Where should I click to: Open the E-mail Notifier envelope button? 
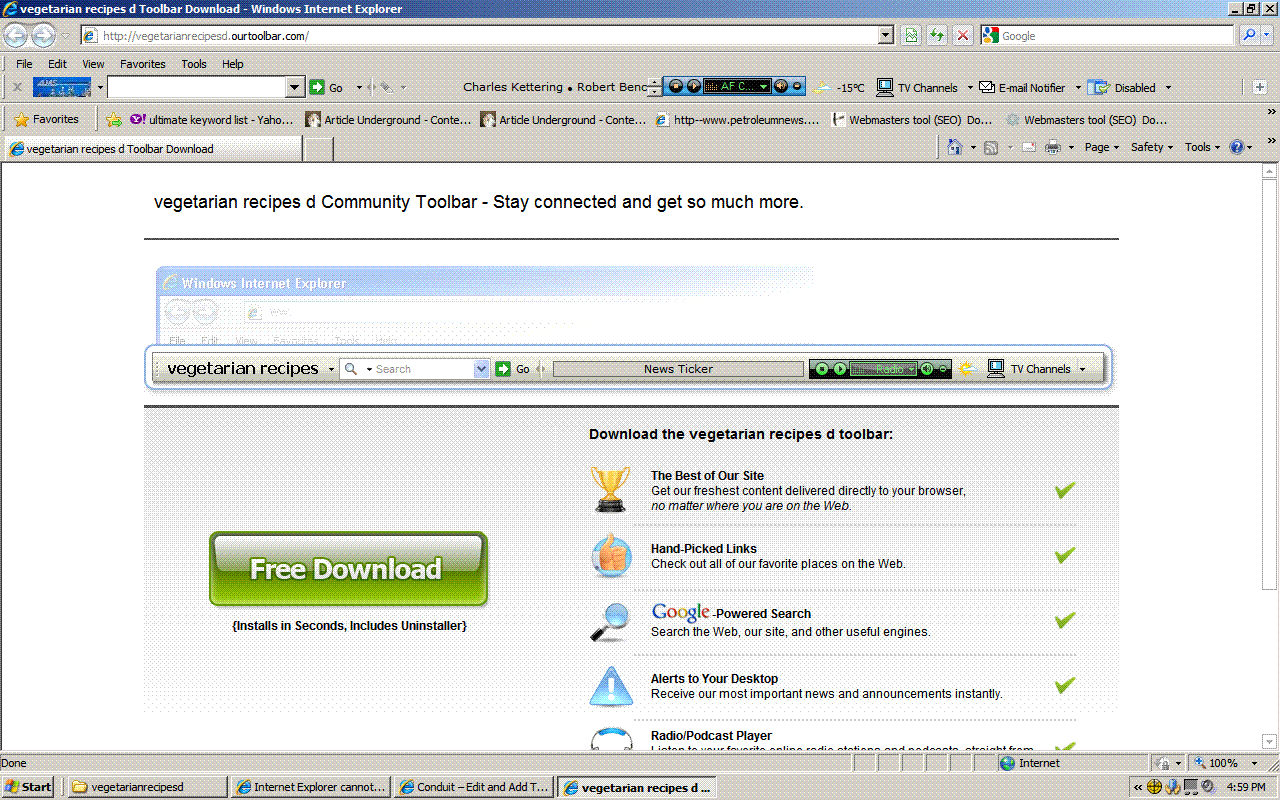click(1022, 88)
